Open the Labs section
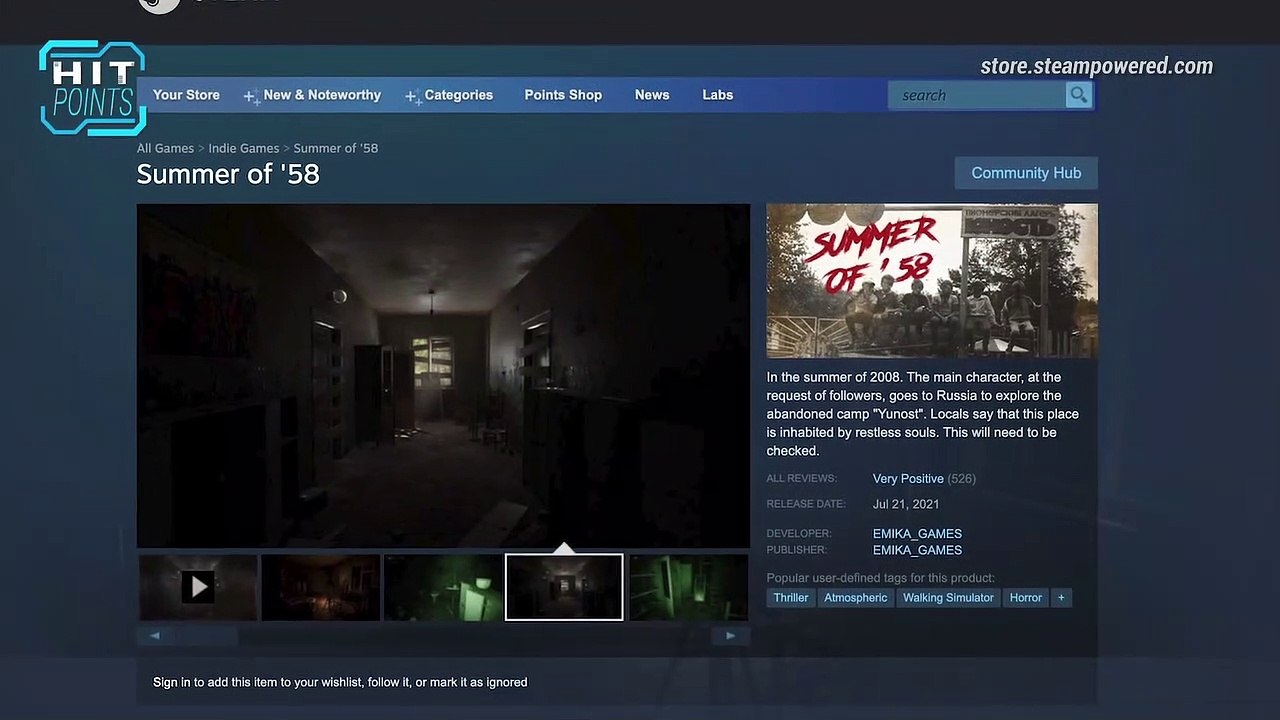 click(718, 95)
